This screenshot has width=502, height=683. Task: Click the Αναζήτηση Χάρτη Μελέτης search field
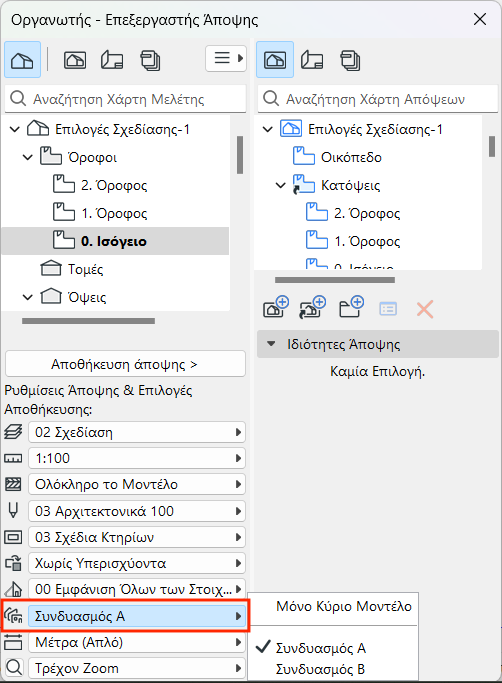(x=126, y=99)
